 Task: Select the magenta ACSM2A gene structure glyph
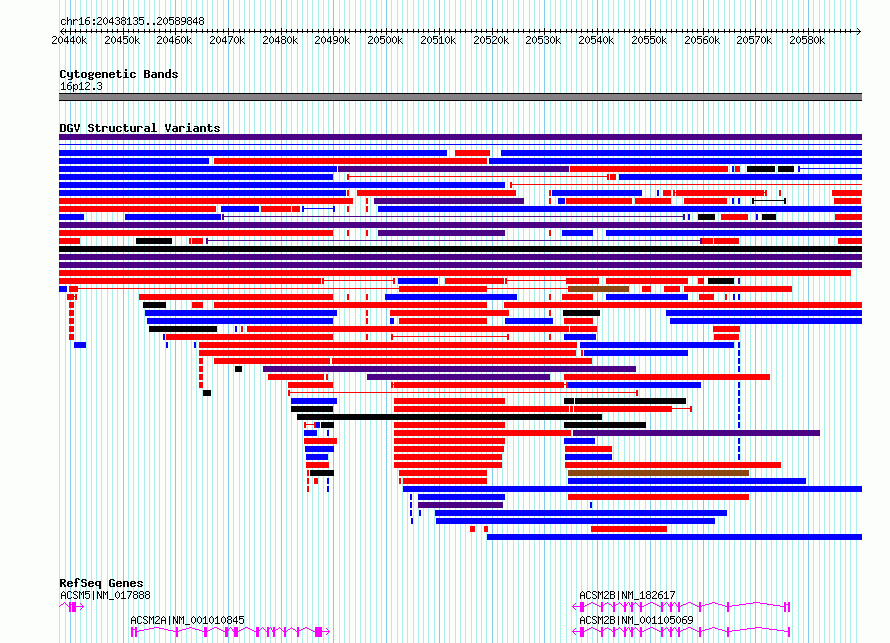point(230,632)
